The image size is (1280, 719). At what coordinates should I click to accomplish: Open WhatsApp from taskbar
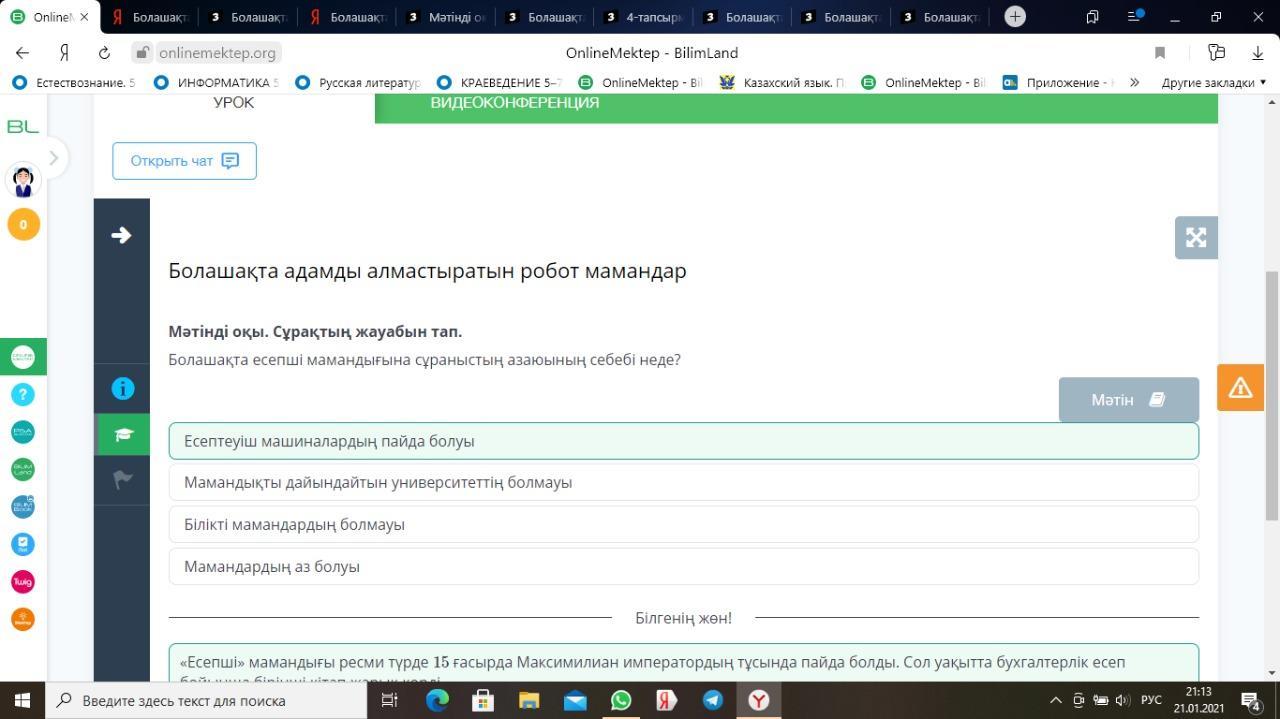[621, 700]
